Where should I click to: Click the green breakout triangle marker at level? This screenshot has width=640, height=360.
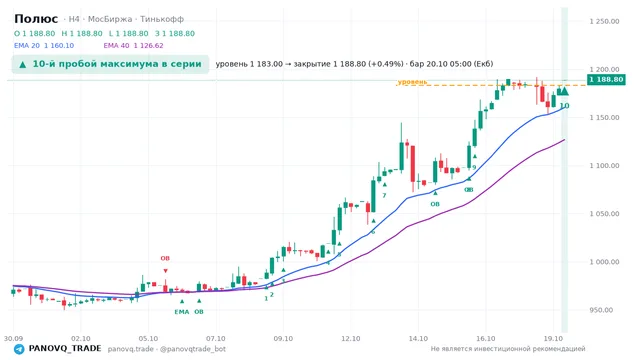click(x=564, y=91)
